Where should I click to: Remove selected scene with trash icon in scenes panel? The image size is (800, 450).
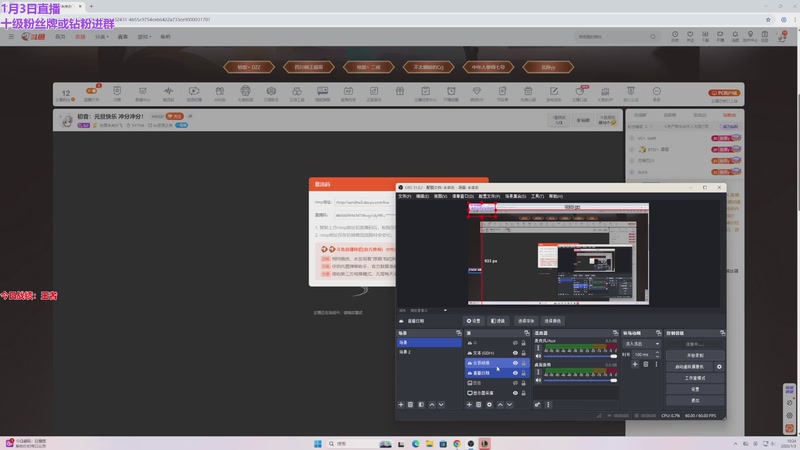[410, 405]
